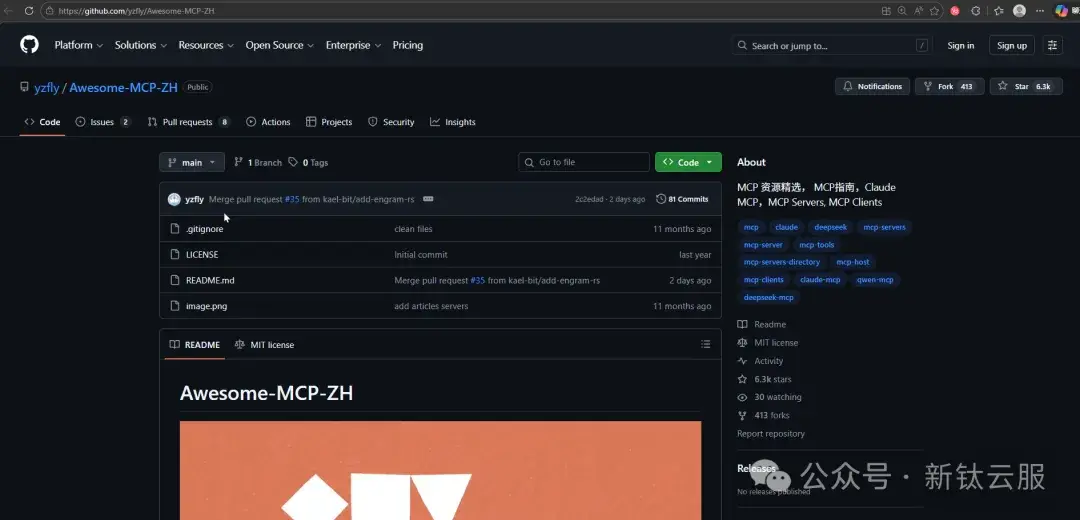This screenshot has width=1080, height=520.
Task: Star the Awesome-MCP-ZH repository
Action: point(1026,86)
